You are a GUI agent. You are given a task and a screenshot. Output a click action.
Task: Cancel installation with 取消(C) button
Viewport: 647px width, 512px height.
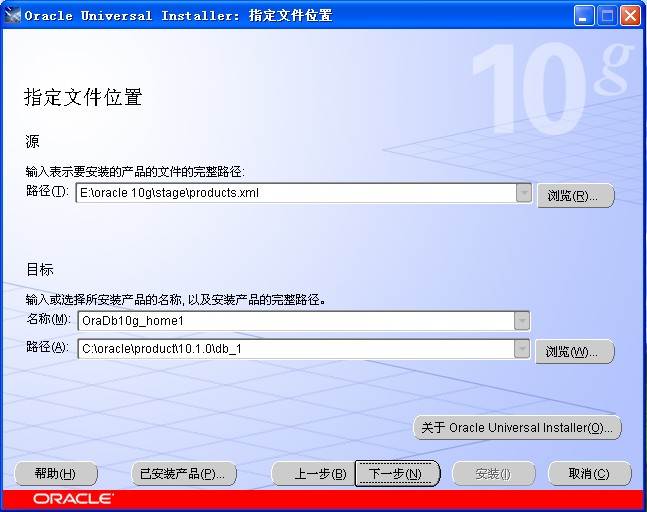coord(589,474)
